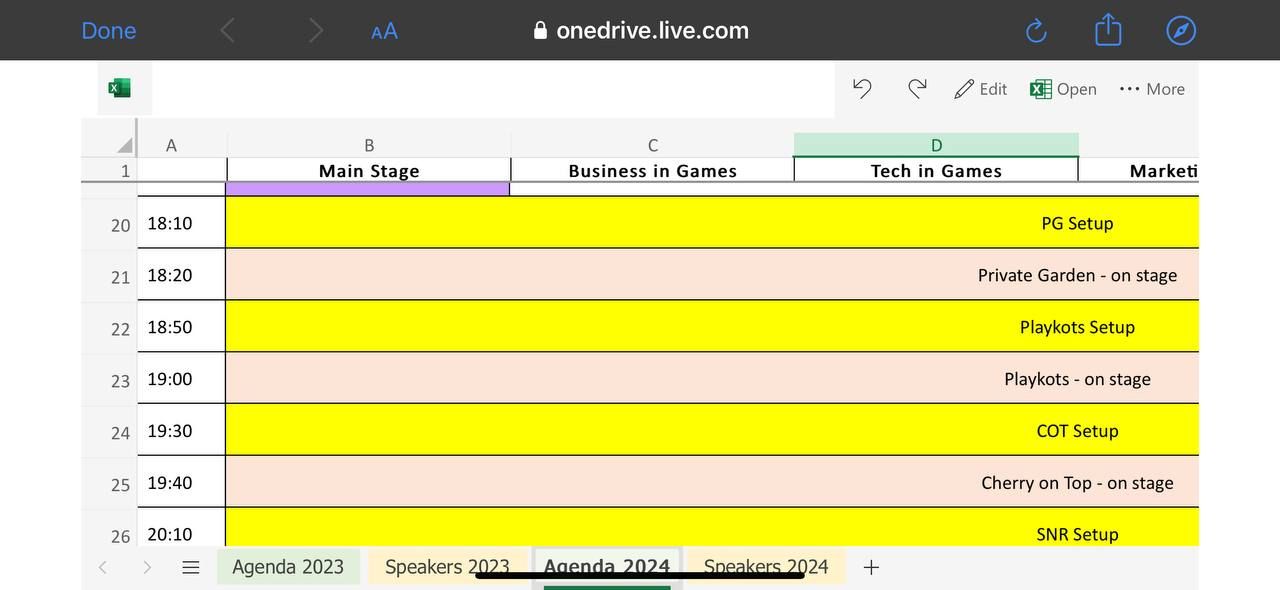Select row 23 header
This screenshot has height=590, width=1280.
[120, 380]
